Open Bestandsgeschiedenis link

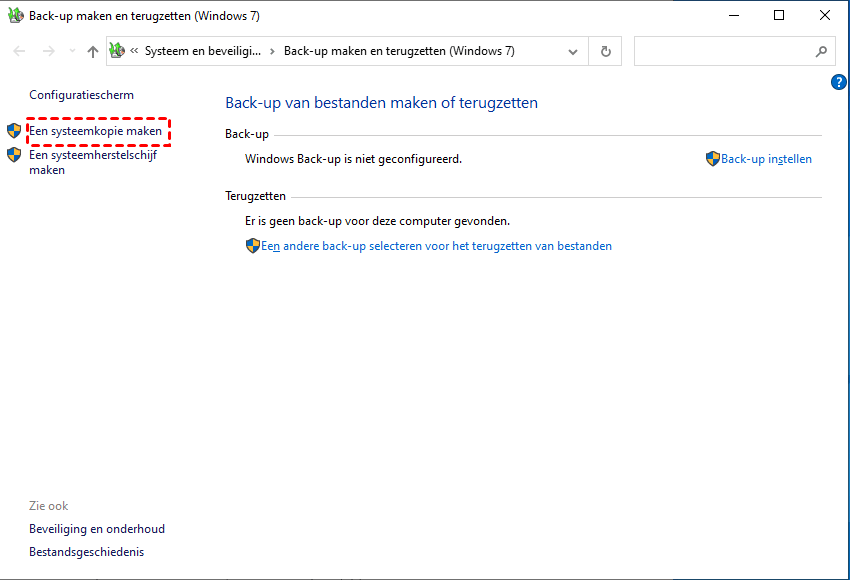click(x=87, y=552)
